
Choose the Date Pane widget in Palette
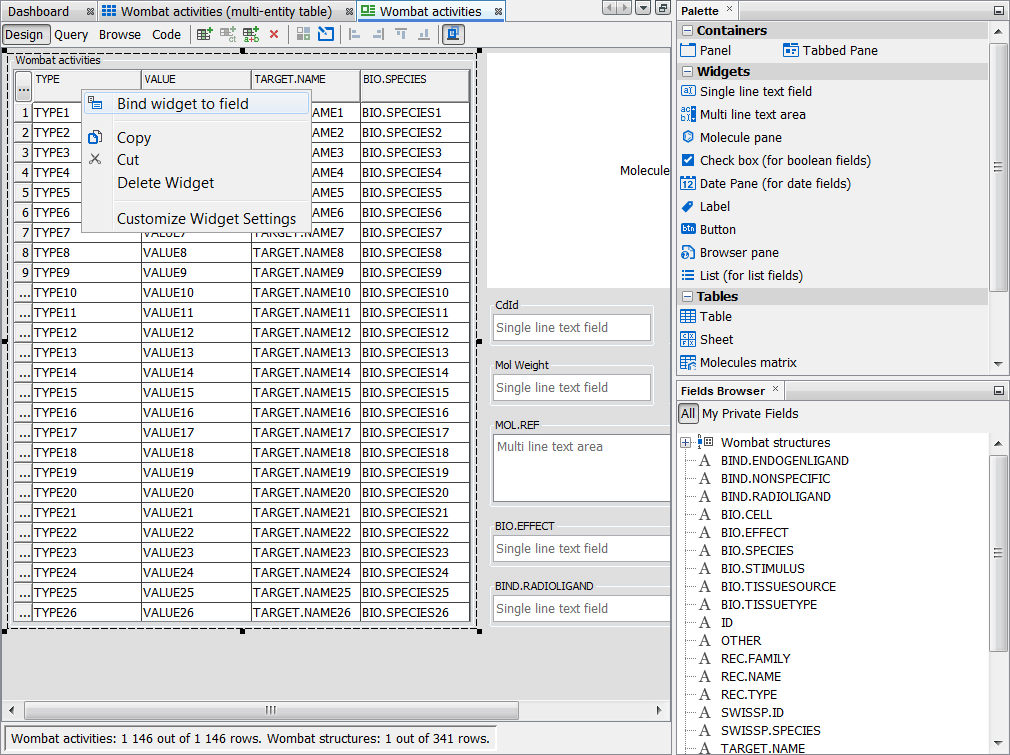point(775,184)
